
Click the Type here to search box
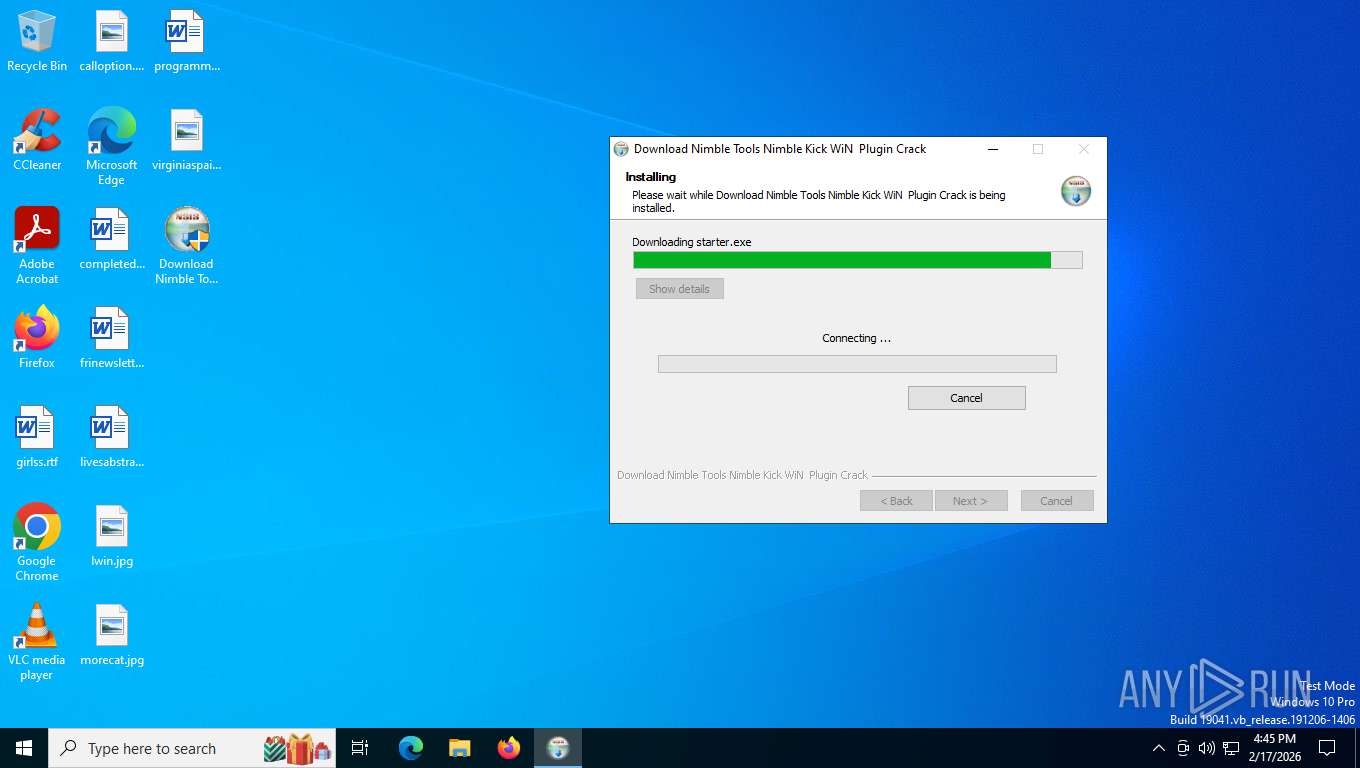pos(192,748)
